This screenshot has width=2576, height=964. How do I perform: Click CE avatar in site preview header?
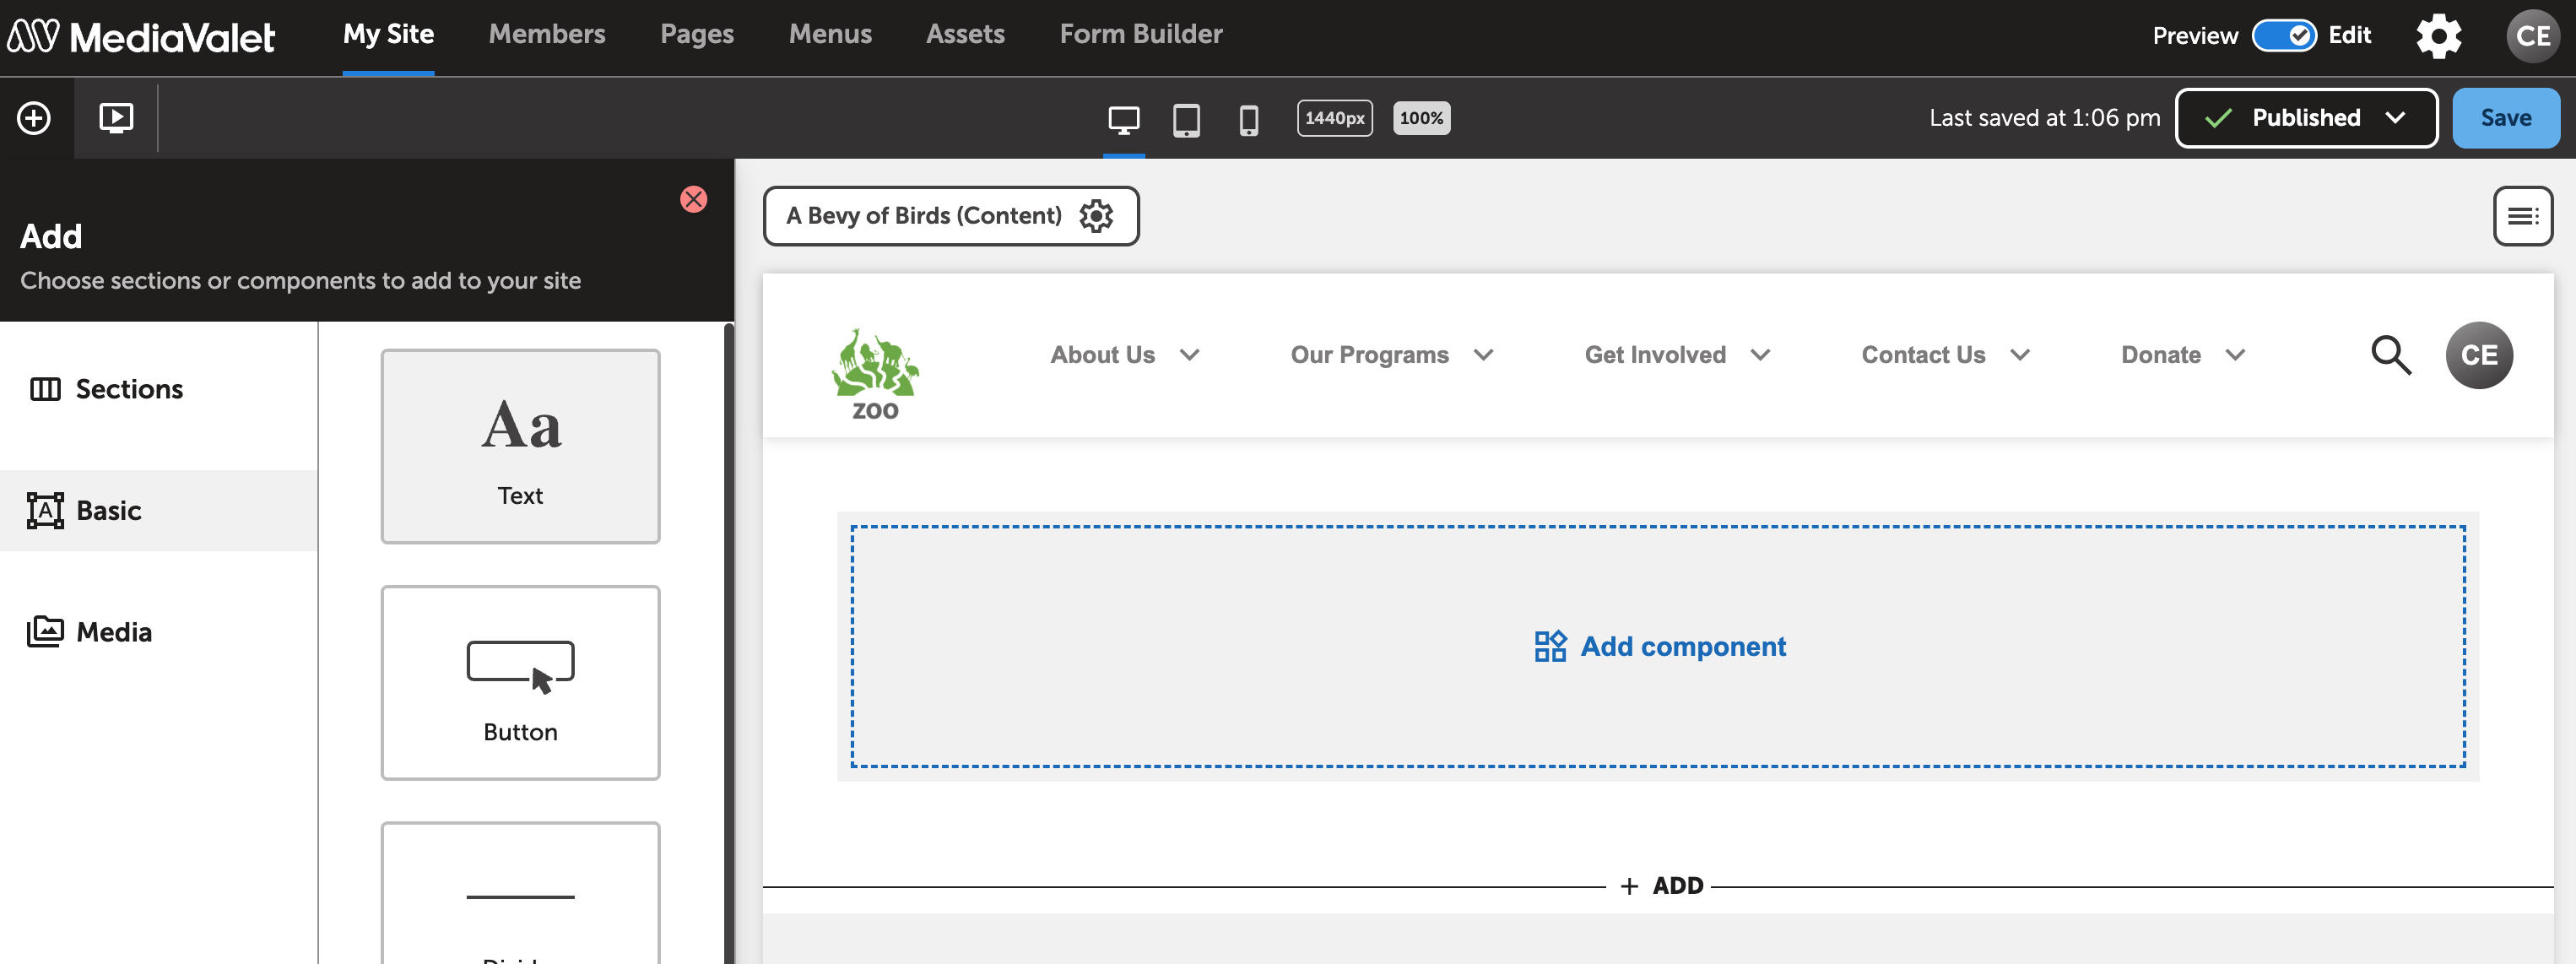coord(2479,355)
